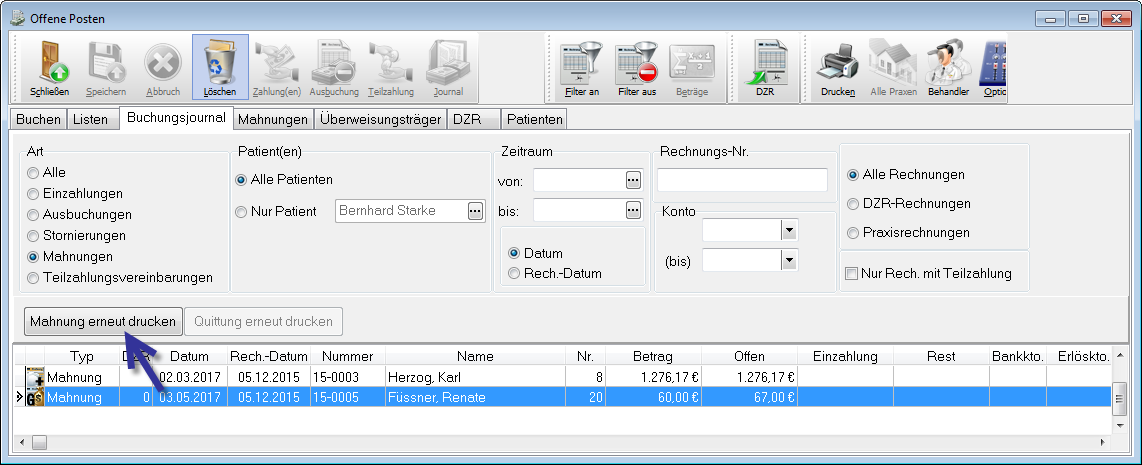Select the Datum radio button under Zeitraum
1142x465 pixels.
click(x=514, y=254)
